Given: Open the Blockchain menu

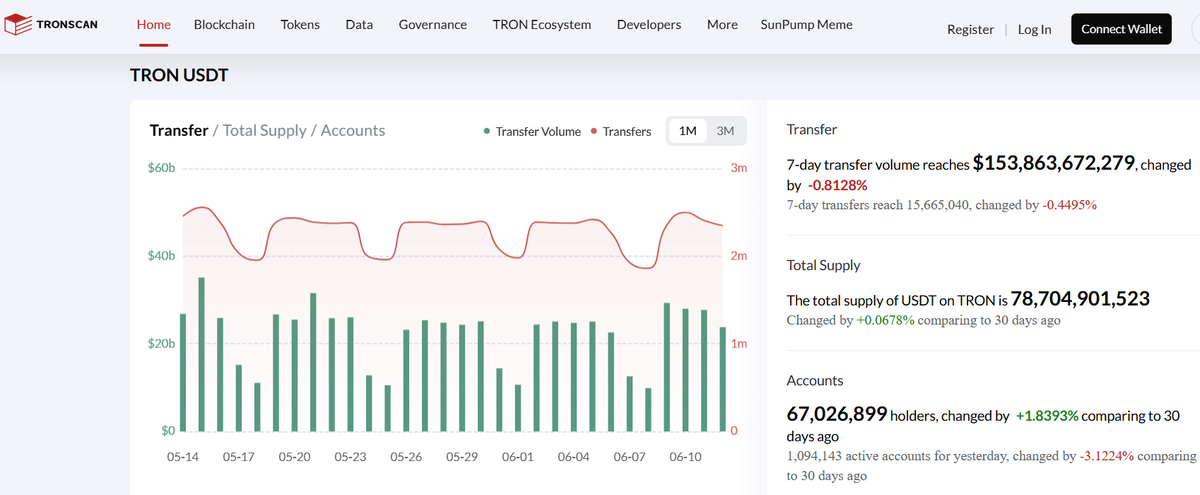Looking at the screenshot, I should pos(224,24).
